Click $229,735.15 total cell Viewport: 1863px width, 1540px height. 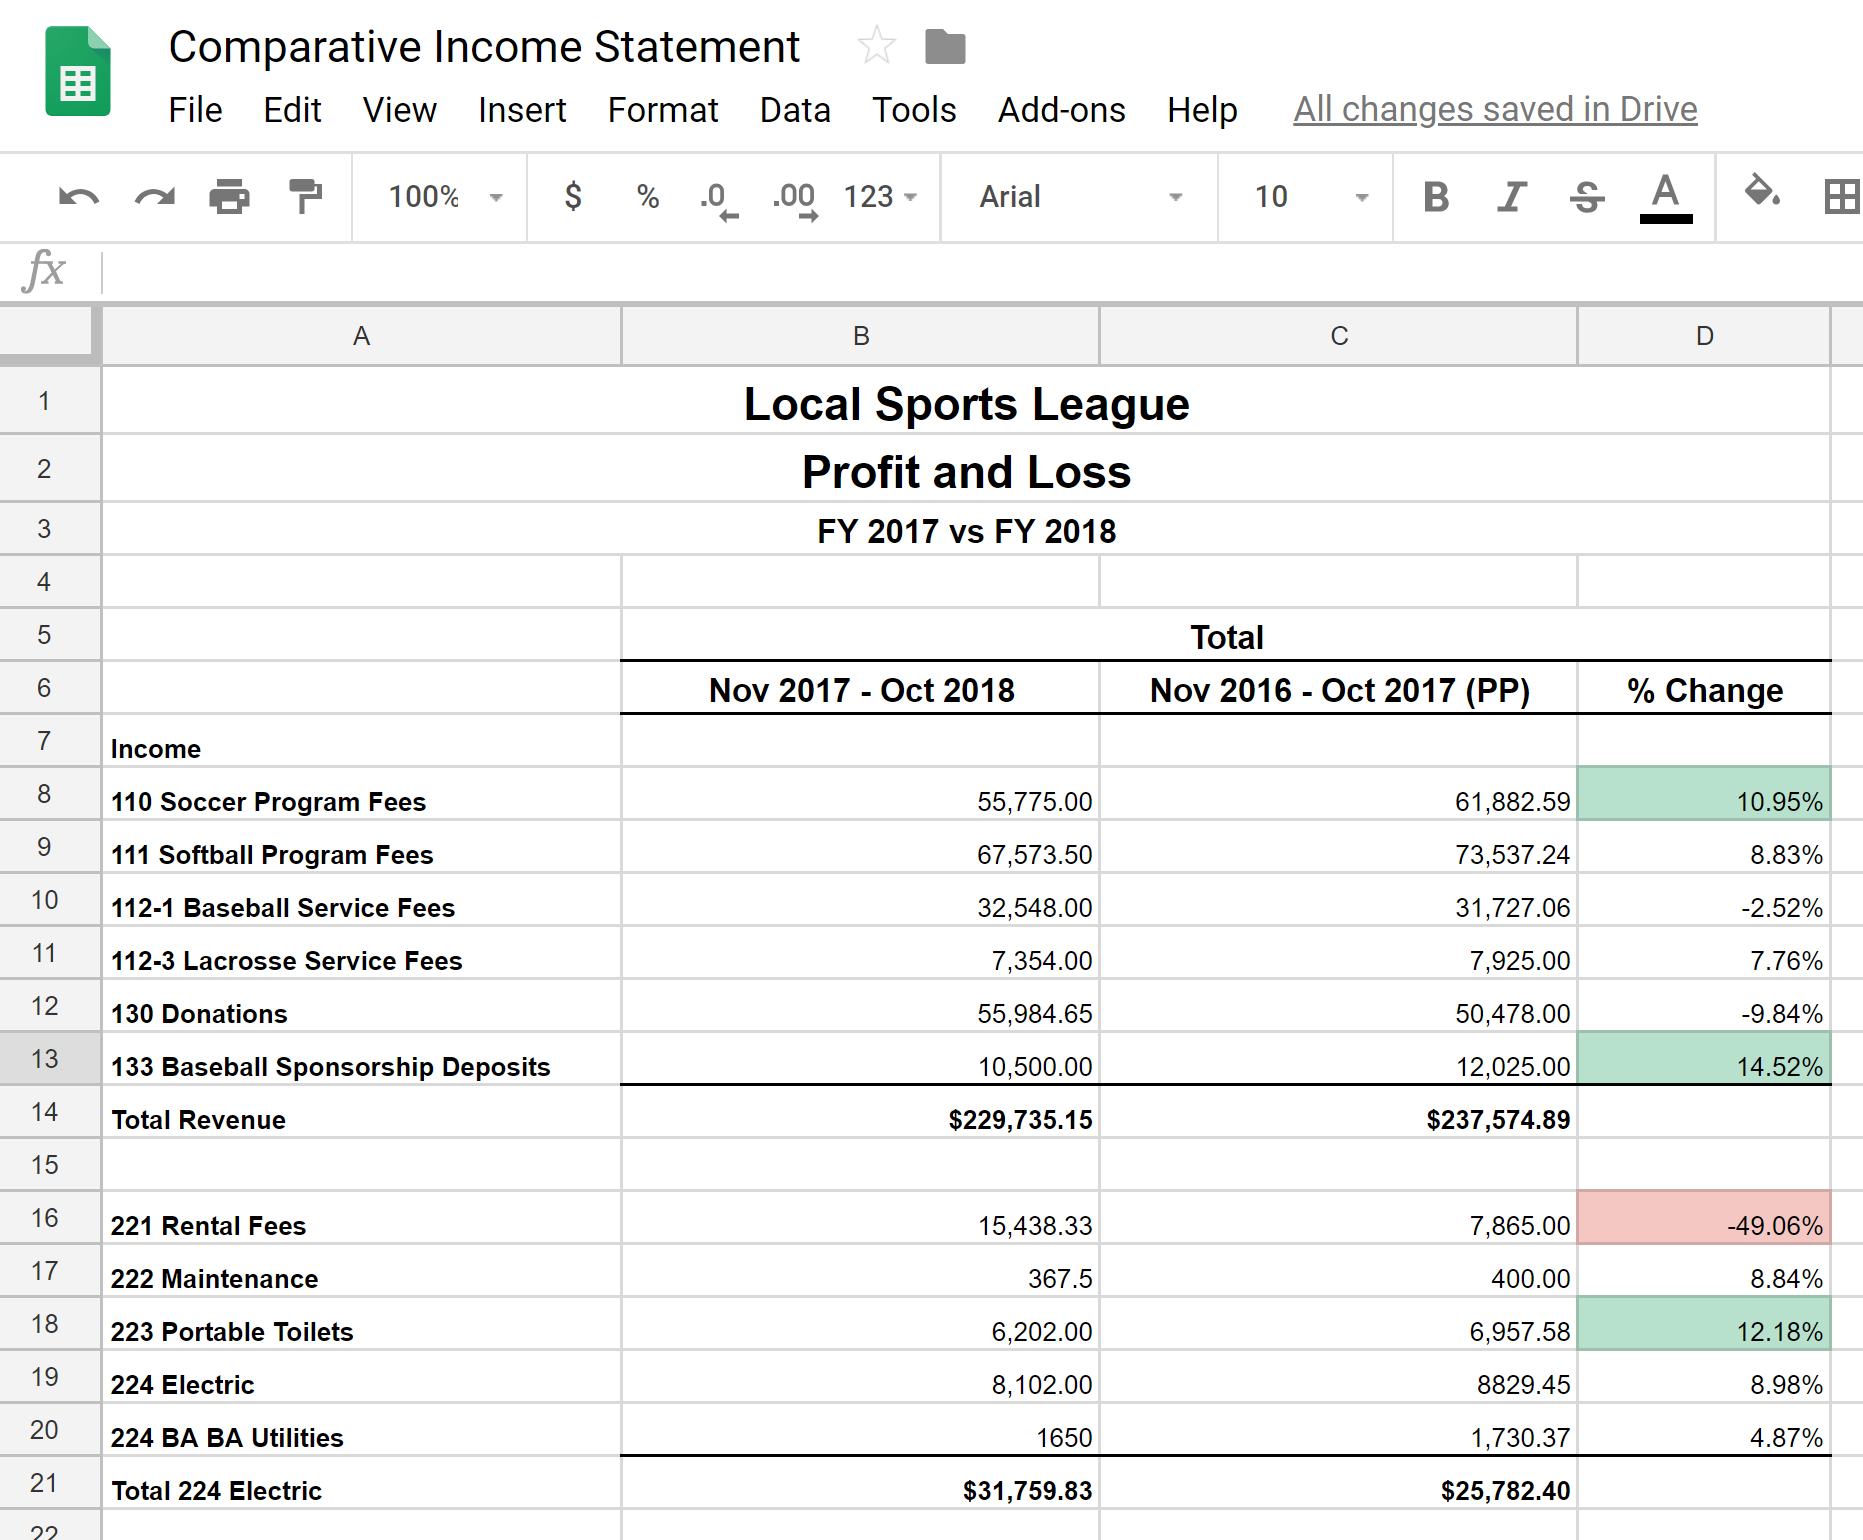[x=860, y=1112]
